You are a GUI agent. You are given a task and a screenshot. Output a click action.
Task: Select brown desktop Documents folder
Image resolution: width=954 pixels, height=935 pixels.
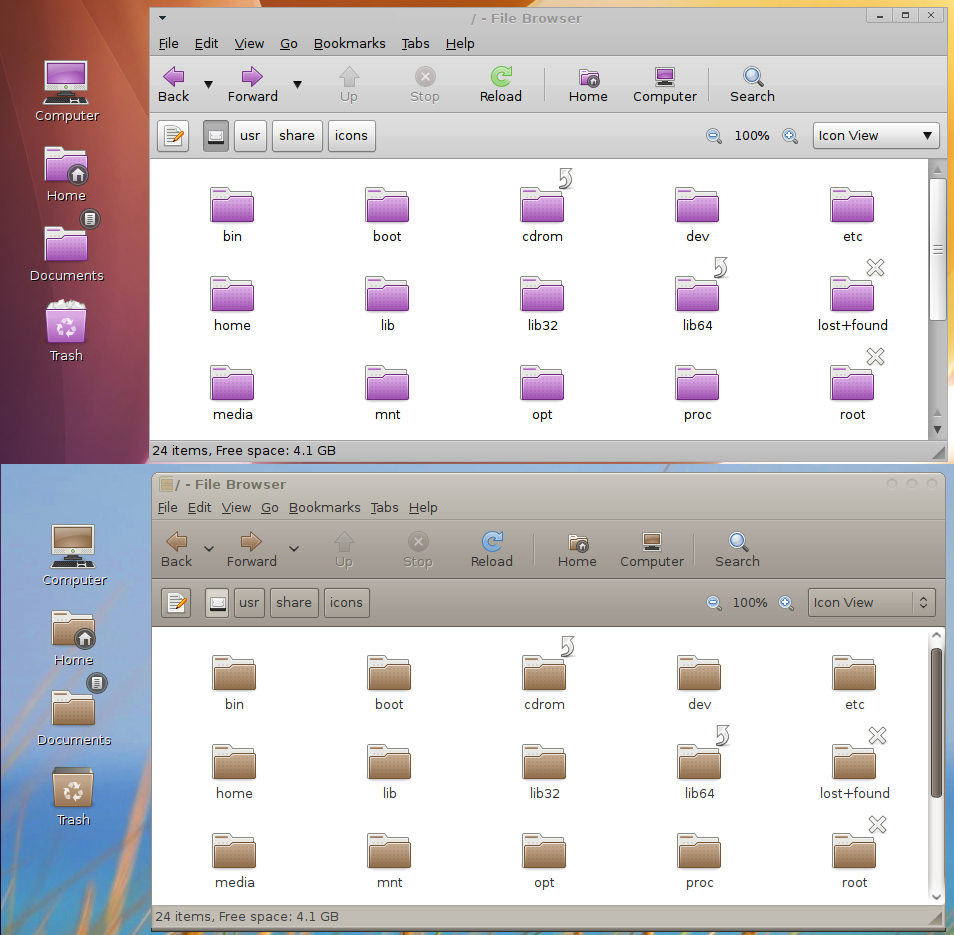(x=73, y=709)
